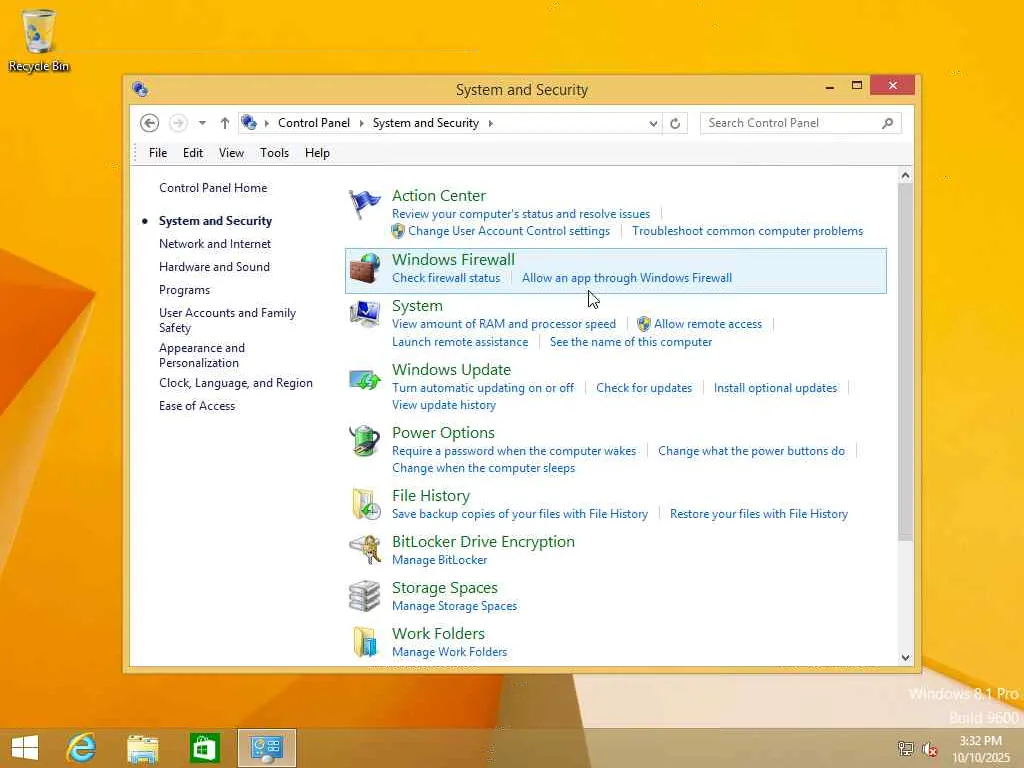Open the File History folder icon

point(366,504)
